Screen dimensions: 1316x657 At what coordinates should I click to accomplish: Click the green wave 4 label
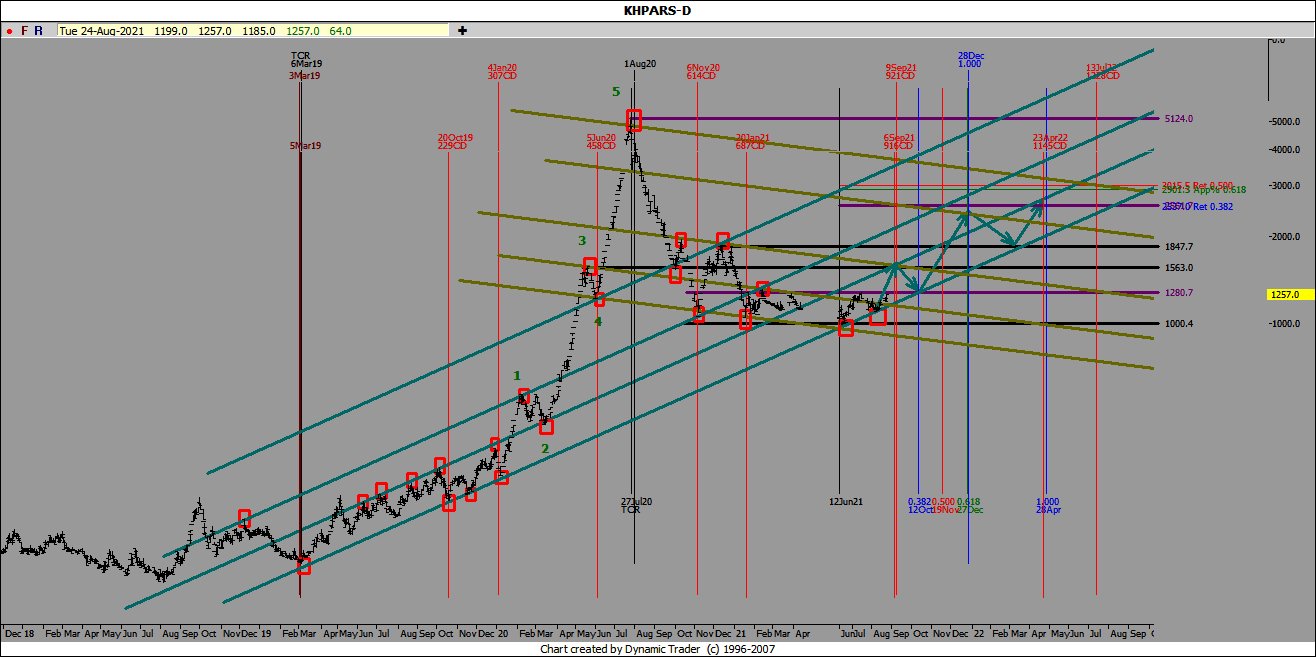pyautogui.click(x=597, y=322)
